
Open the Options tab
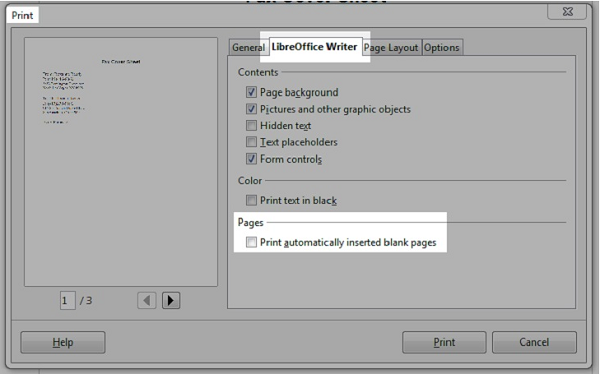click(442, 47)
